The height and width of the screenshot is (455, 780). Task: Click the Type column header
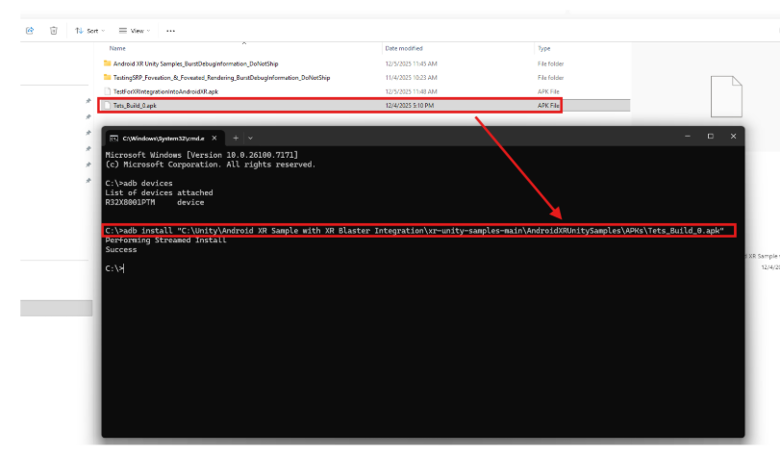(544, 48)
